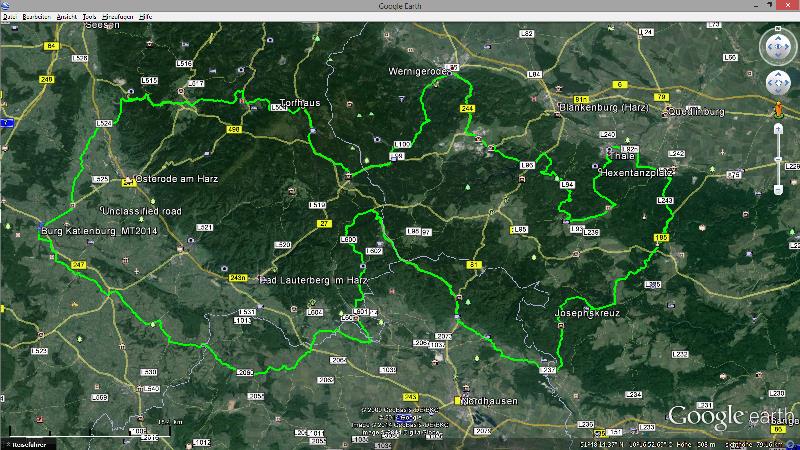Click the zoom out minus button
800x450 pixels.
coord(778,190)
